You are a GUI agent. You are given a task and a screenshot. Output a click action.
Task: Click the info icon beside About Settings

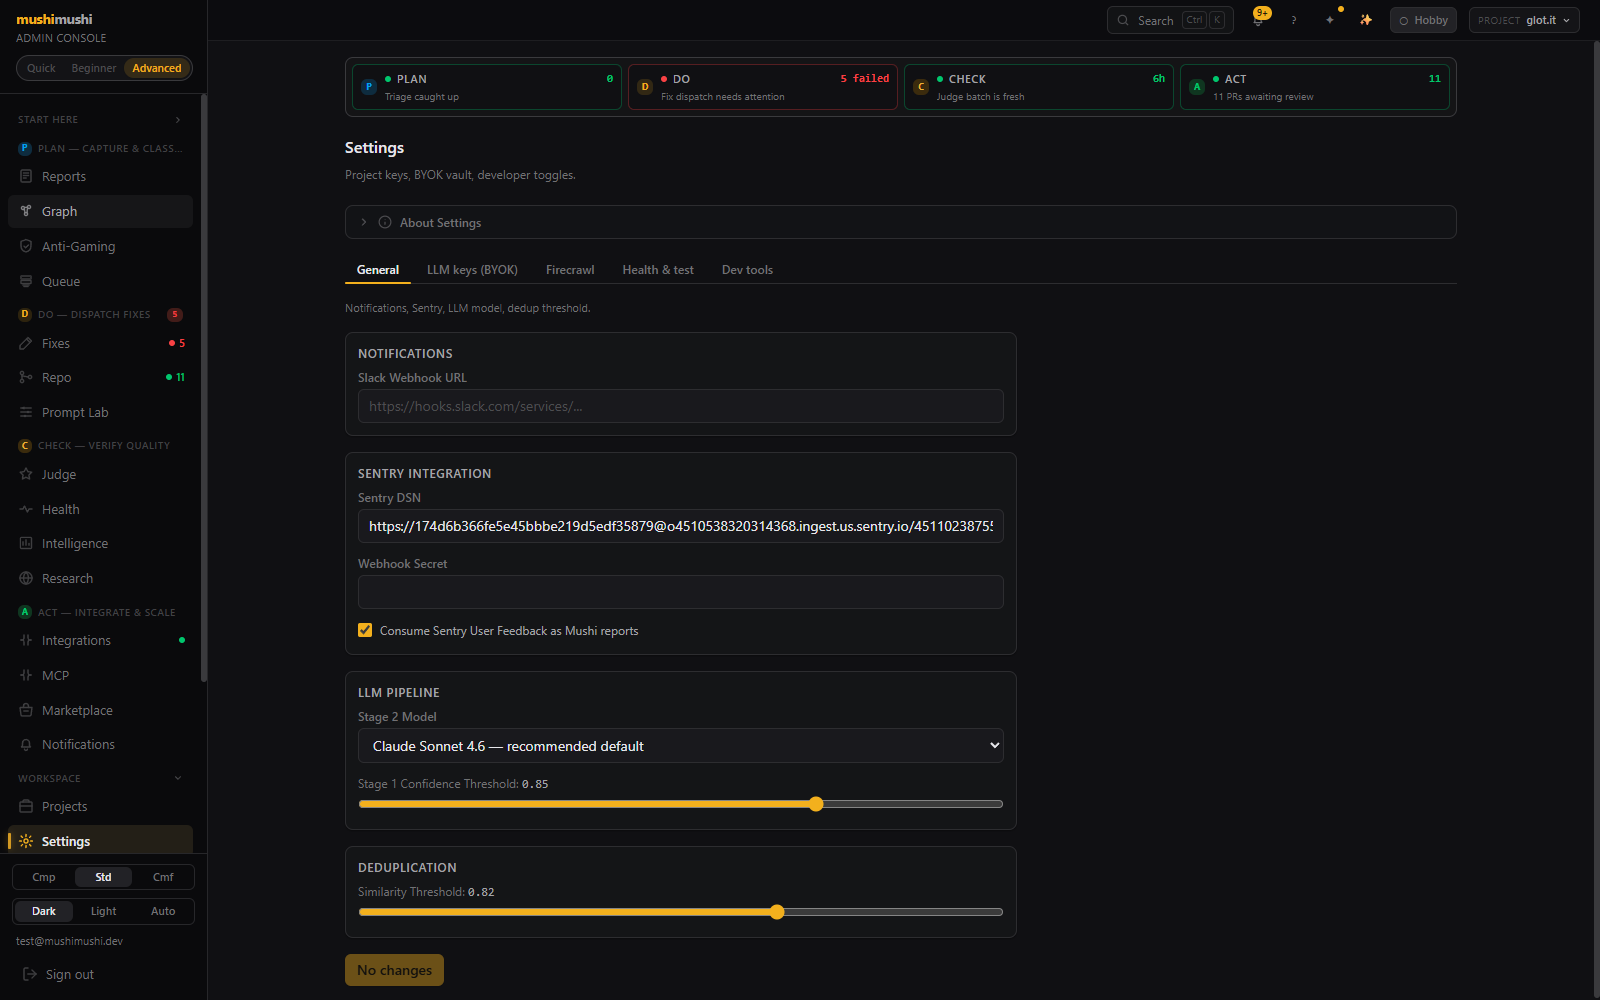[385, 222]
